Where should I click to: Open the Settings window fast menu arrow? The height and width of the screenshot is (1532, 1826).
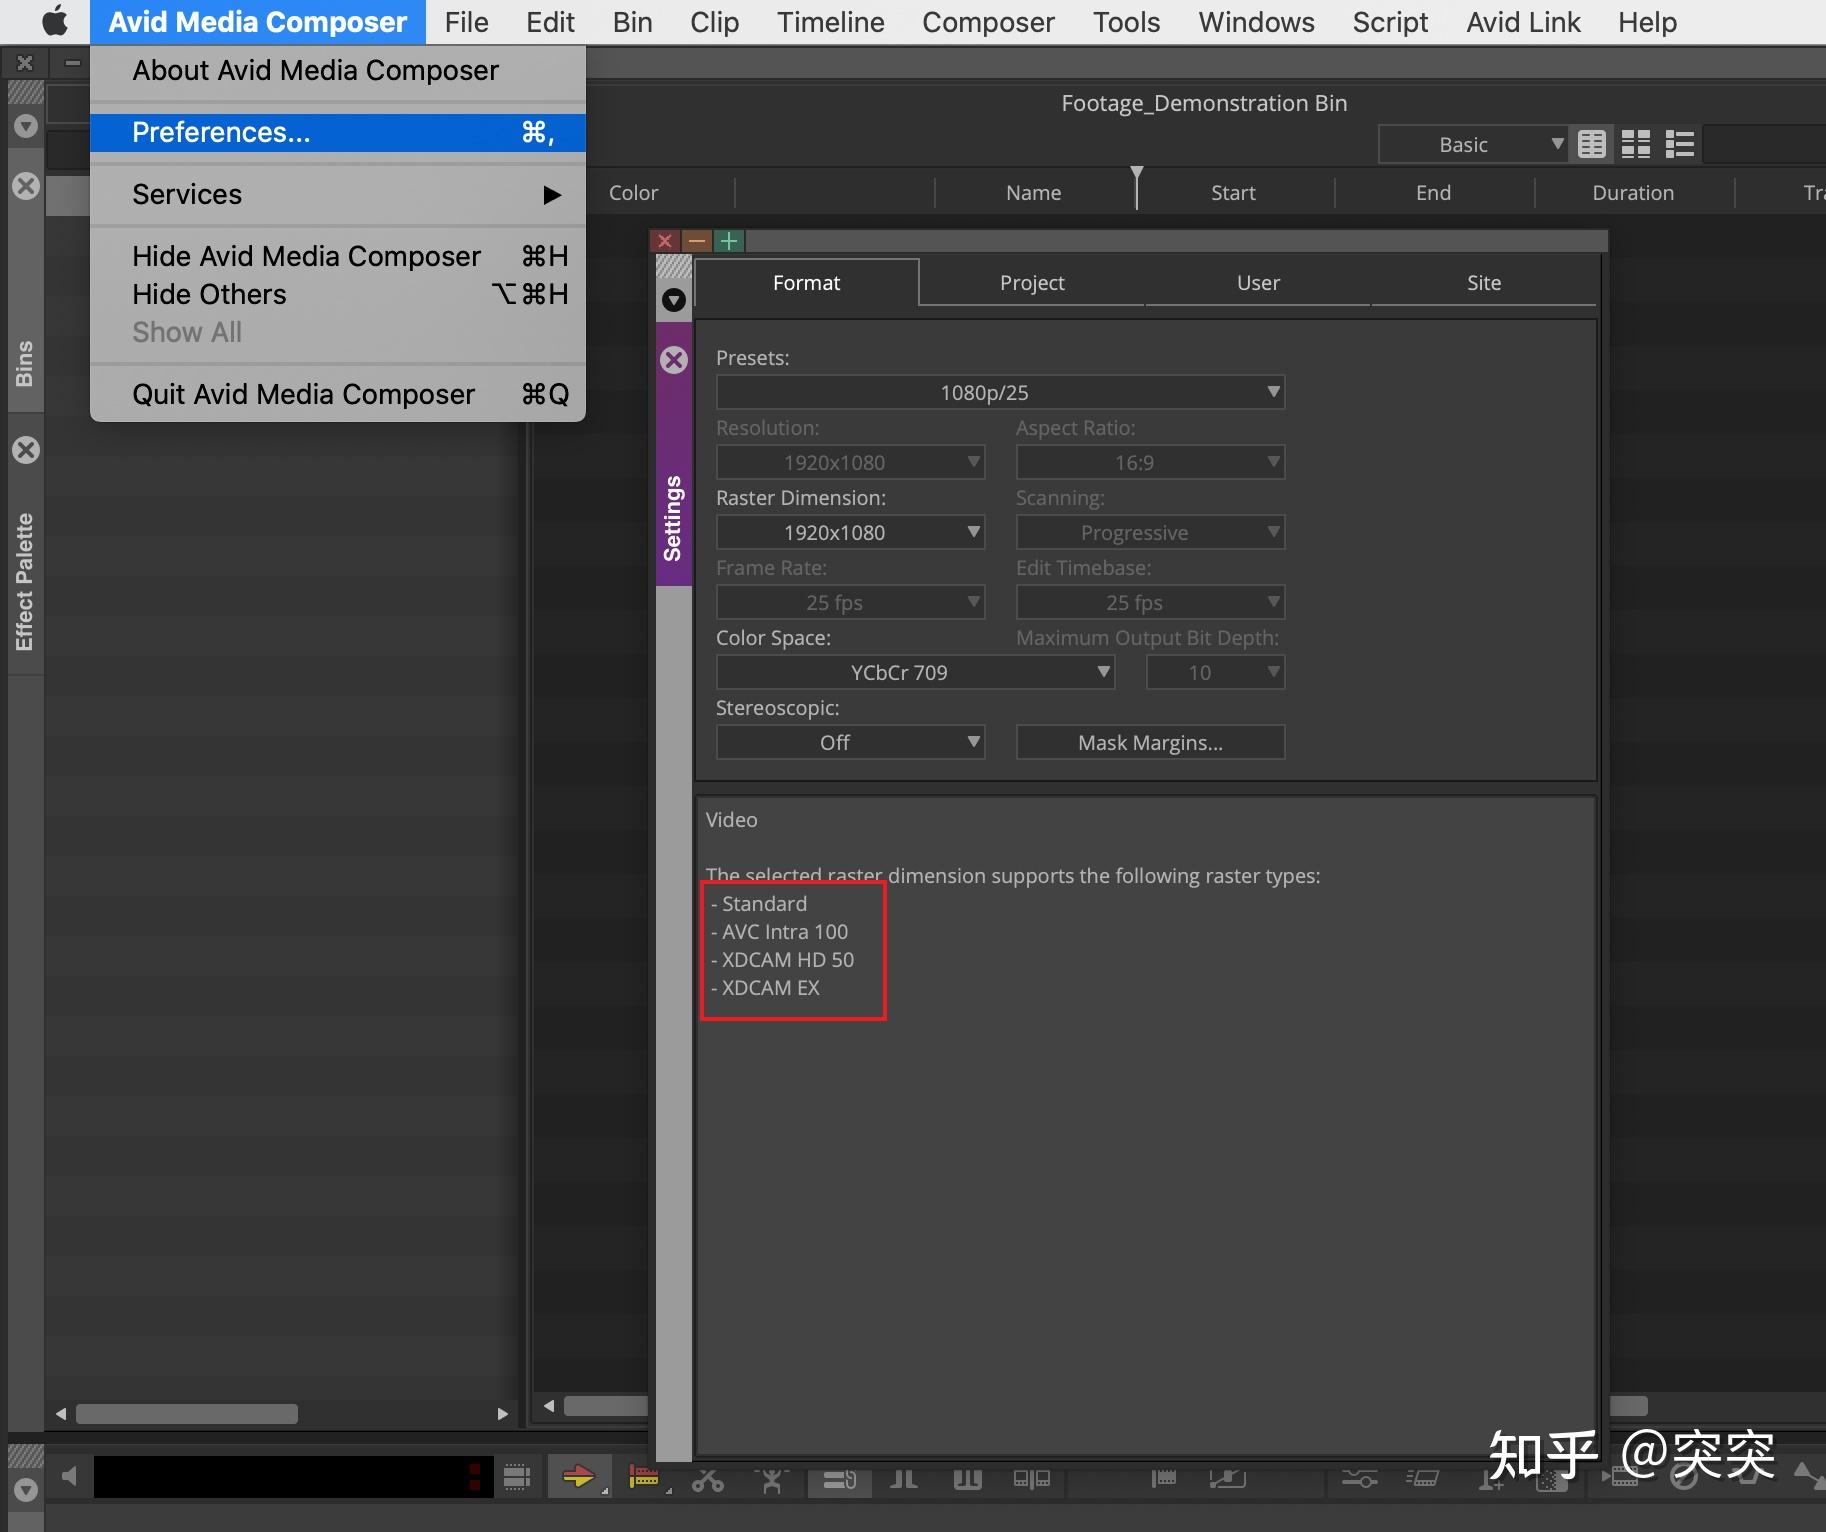click(674, 300)
